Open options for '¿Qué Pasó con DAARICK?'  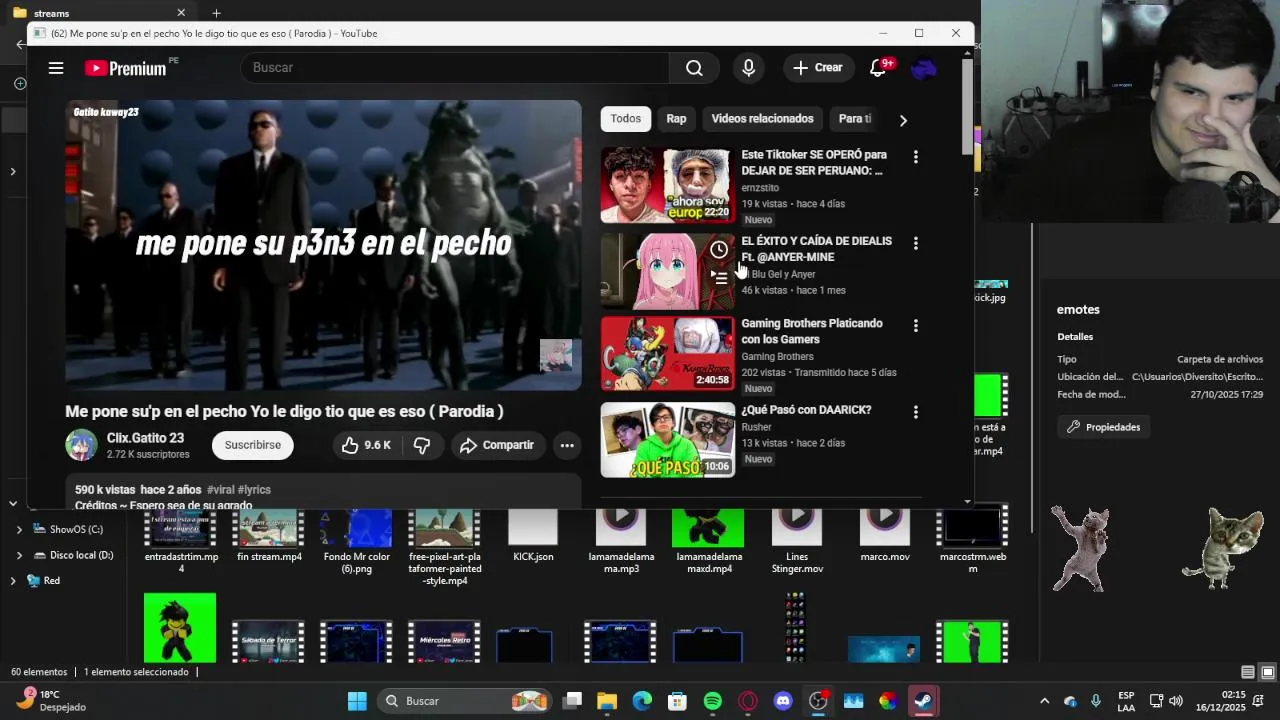click(915, 412)
